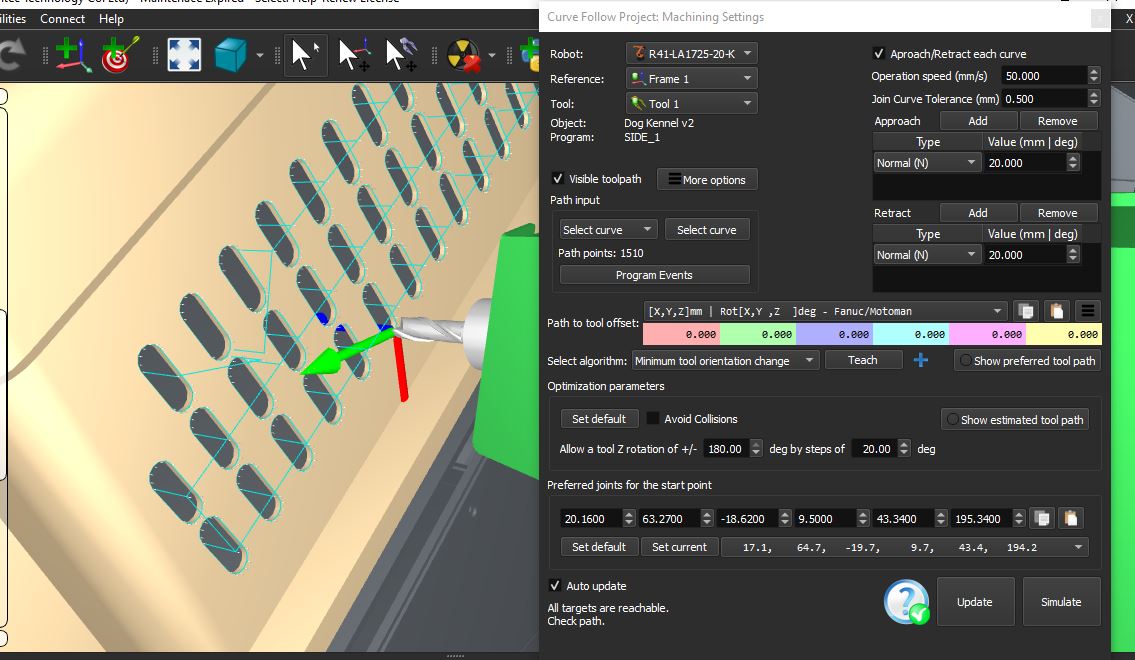The image size is (1135, 660).
Task: Click the pink X offset field
Action: 680,335
